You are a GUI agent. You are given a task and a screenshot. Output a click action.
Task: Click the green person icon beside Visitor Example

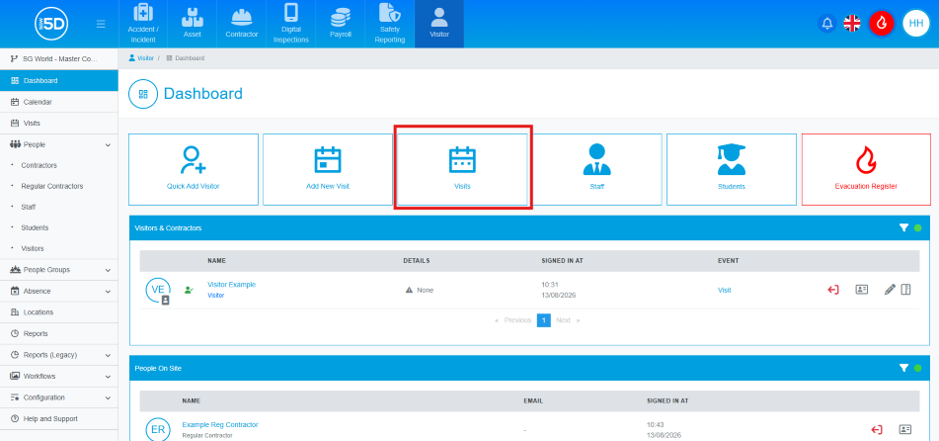[x=189, y=290]
